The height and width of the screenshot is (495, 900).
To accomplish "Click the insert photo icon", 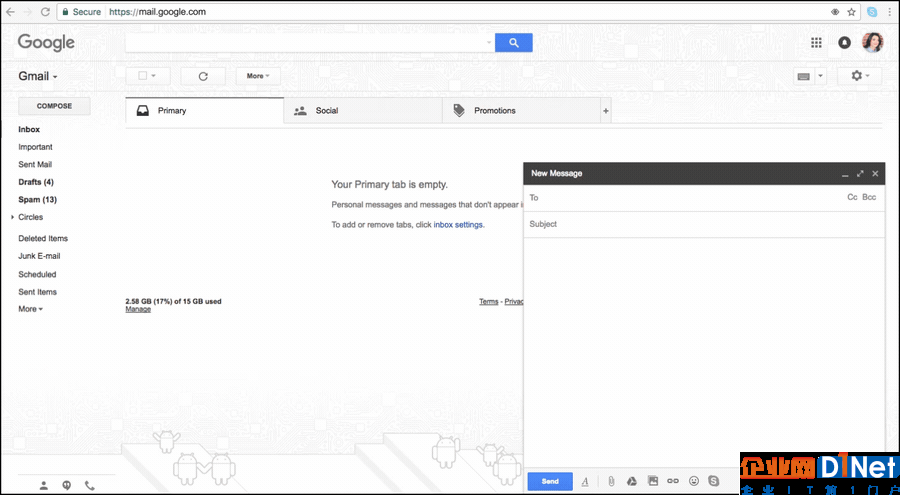I will (653, 481).
